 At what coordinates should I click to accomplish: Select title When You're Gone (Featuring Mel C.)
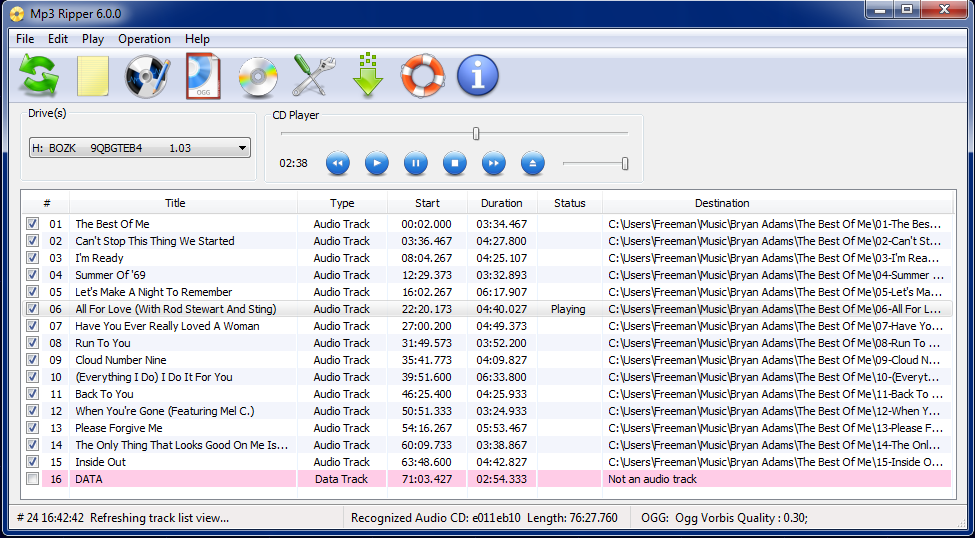pos(165,411)
